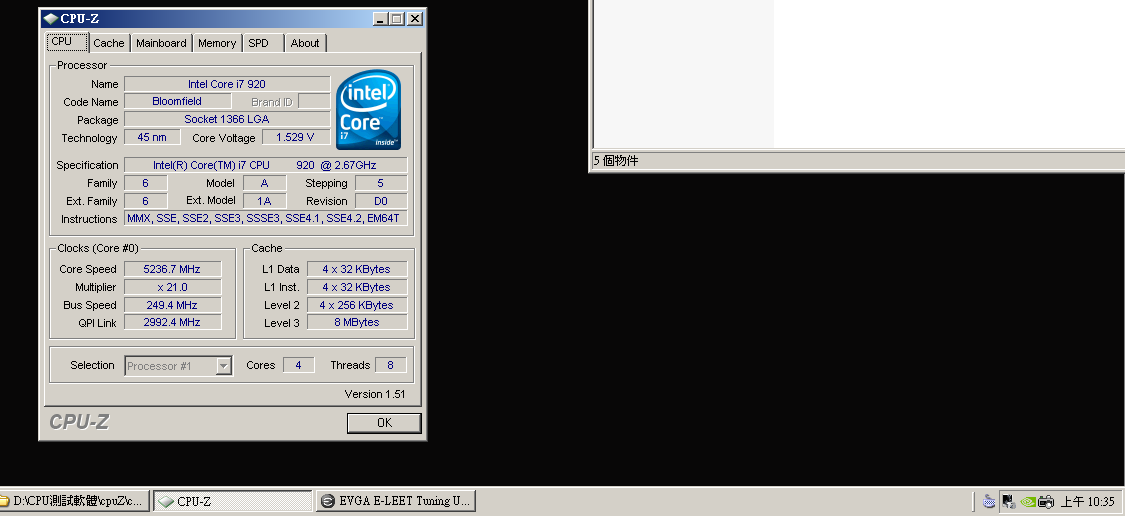
Task: Click the Core Speed value '5236.7 MHz'
Action: 172,269
